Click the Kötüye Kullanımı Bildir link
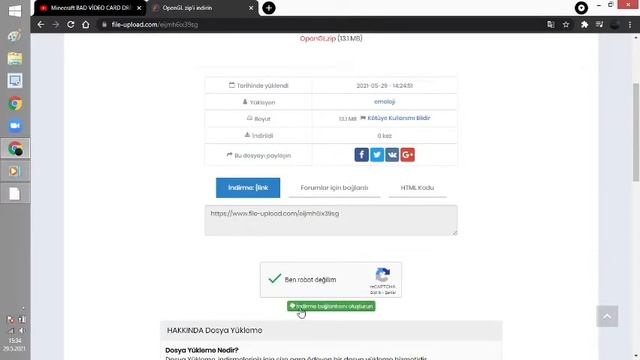640x360 pixels. [399, 118]
